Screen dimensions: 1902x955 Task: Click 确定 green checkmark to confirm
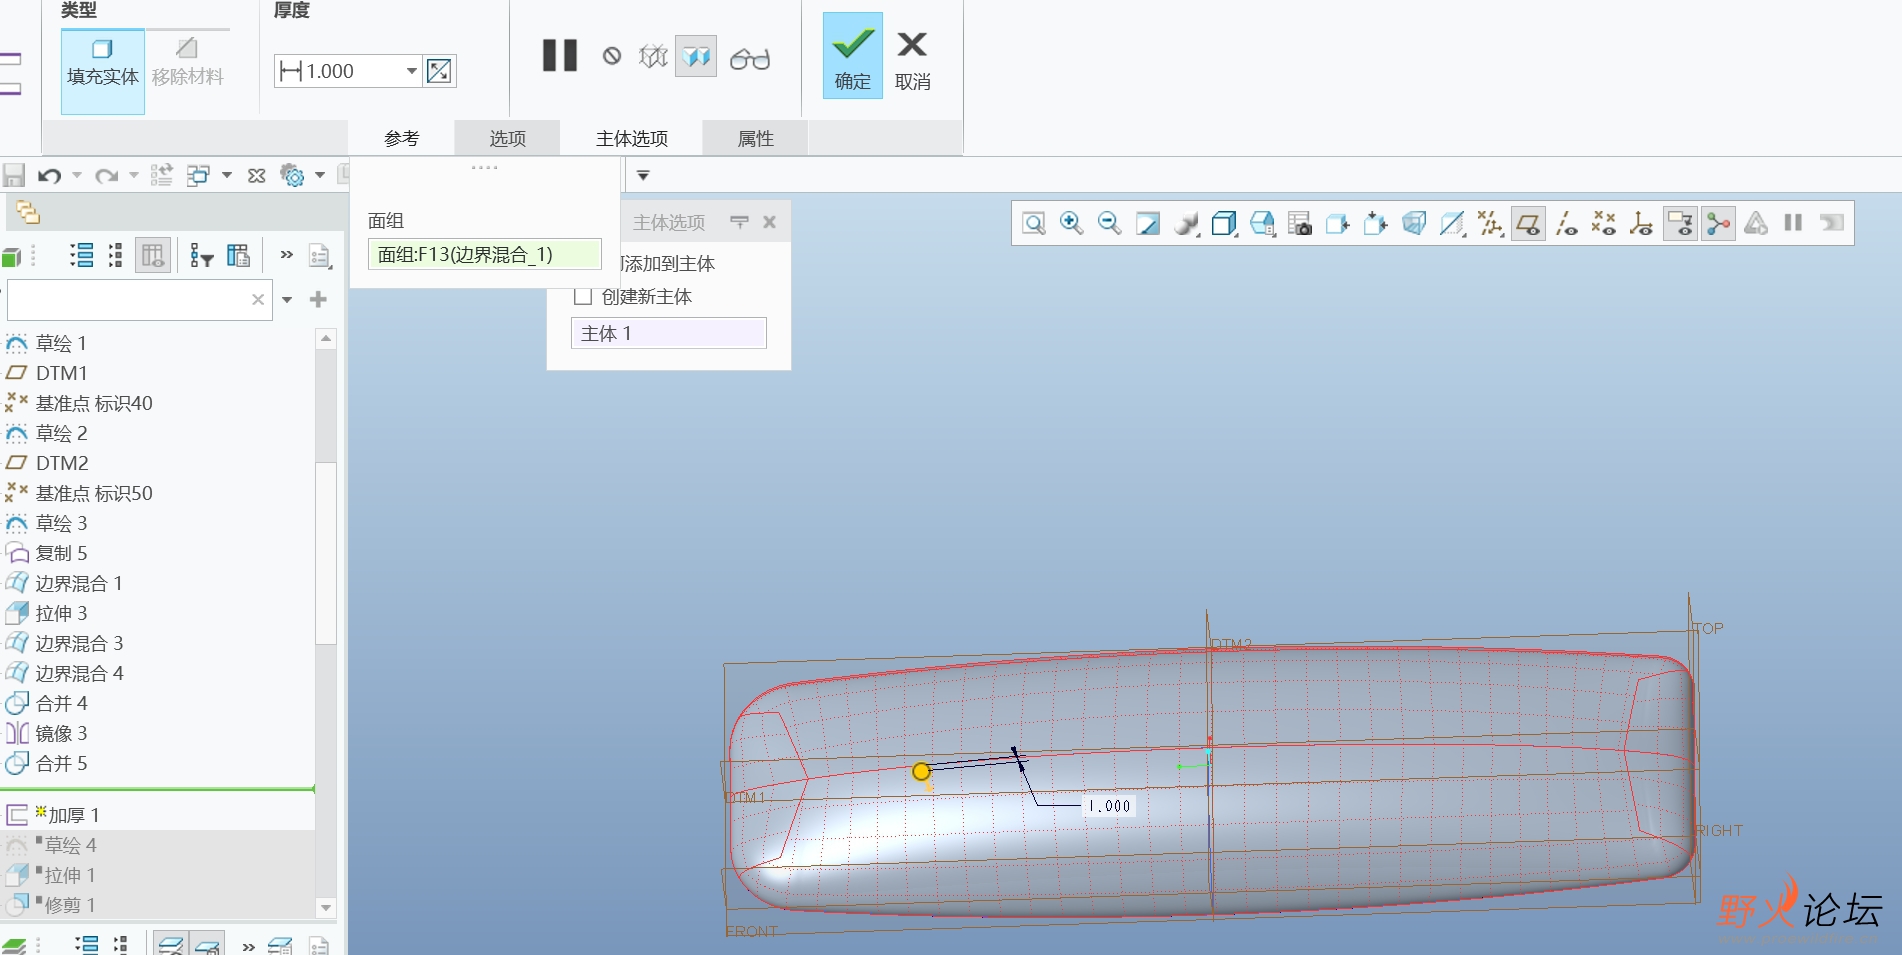click(x=853, y=56)
